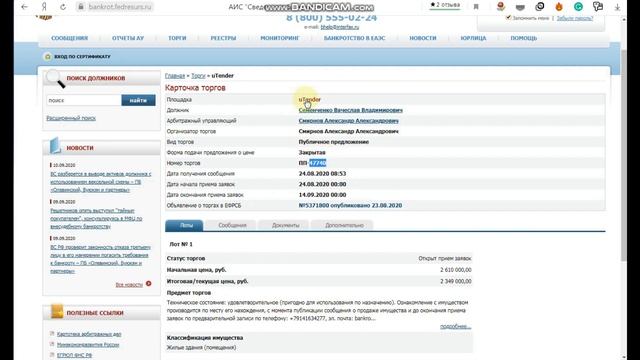Open the ТОРГИ menu
The width and height of the screenshot is (640, 360).
click(177, 38)
